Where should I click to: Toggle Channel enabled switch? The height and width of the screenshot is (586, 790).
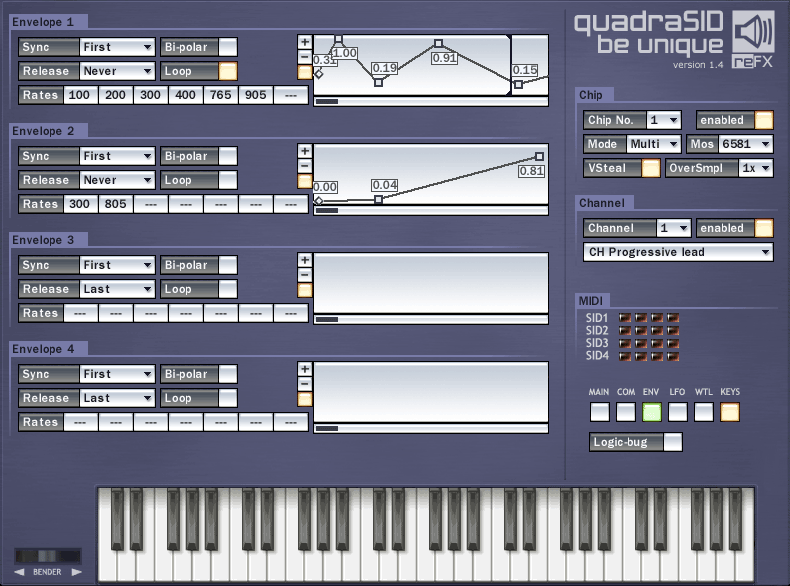764,228
